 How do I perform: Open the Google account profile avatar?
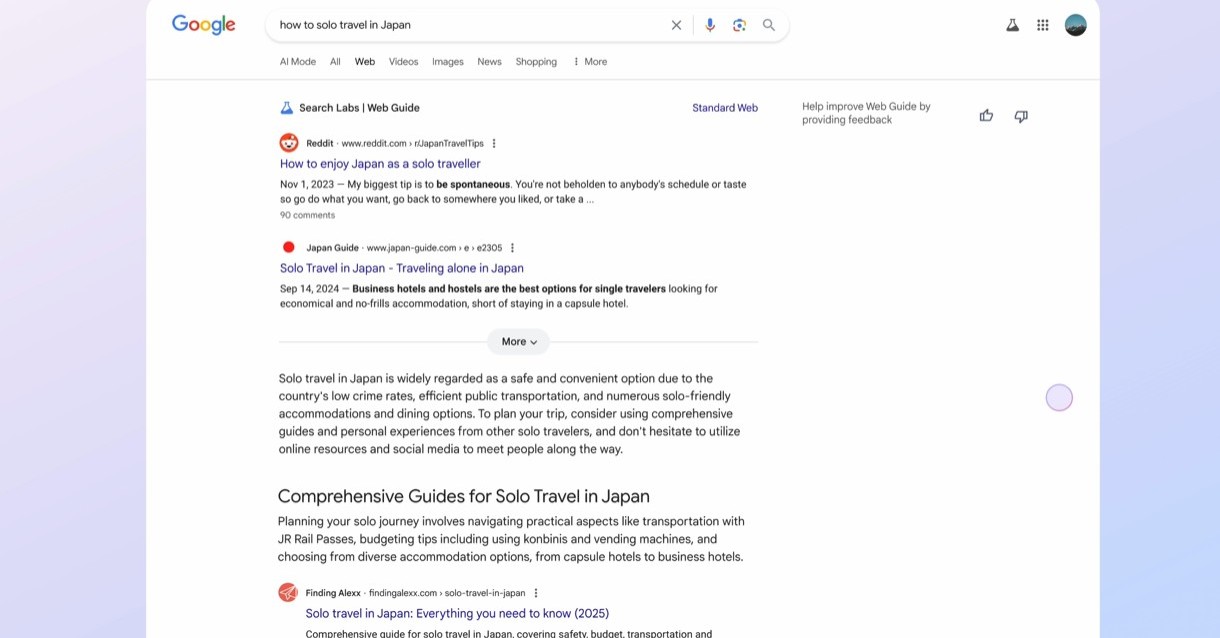click(x=1076, y=25)
